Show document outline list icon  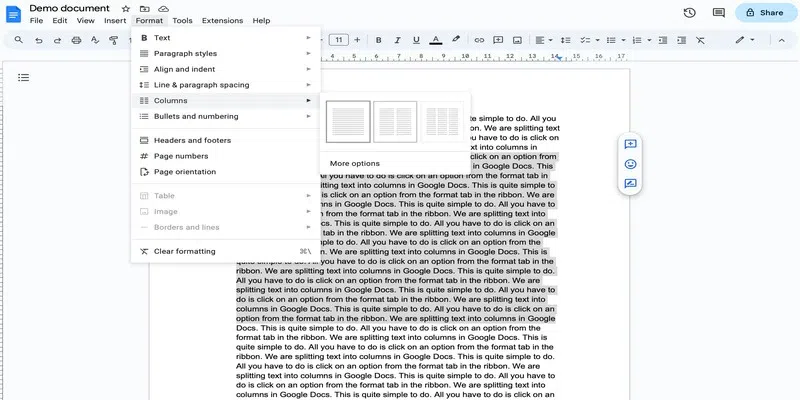point(23,78)
